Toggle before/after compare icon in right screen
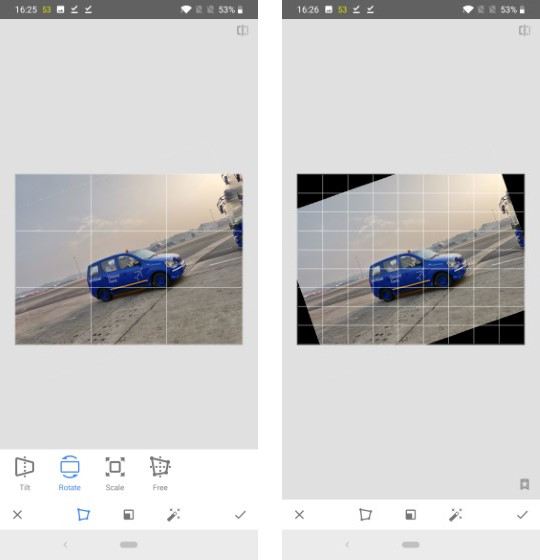The height and width of the screenshot is (560, 540). [524, 30]
